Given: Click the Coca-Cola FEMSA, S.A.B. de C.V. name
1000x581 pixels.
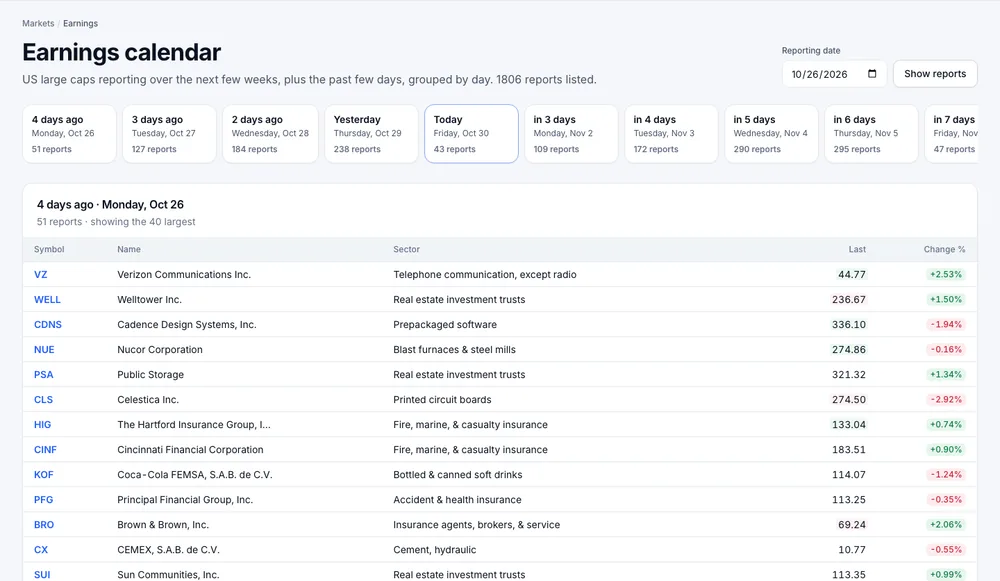Looking at the screenshot, I should click(195, 474).
